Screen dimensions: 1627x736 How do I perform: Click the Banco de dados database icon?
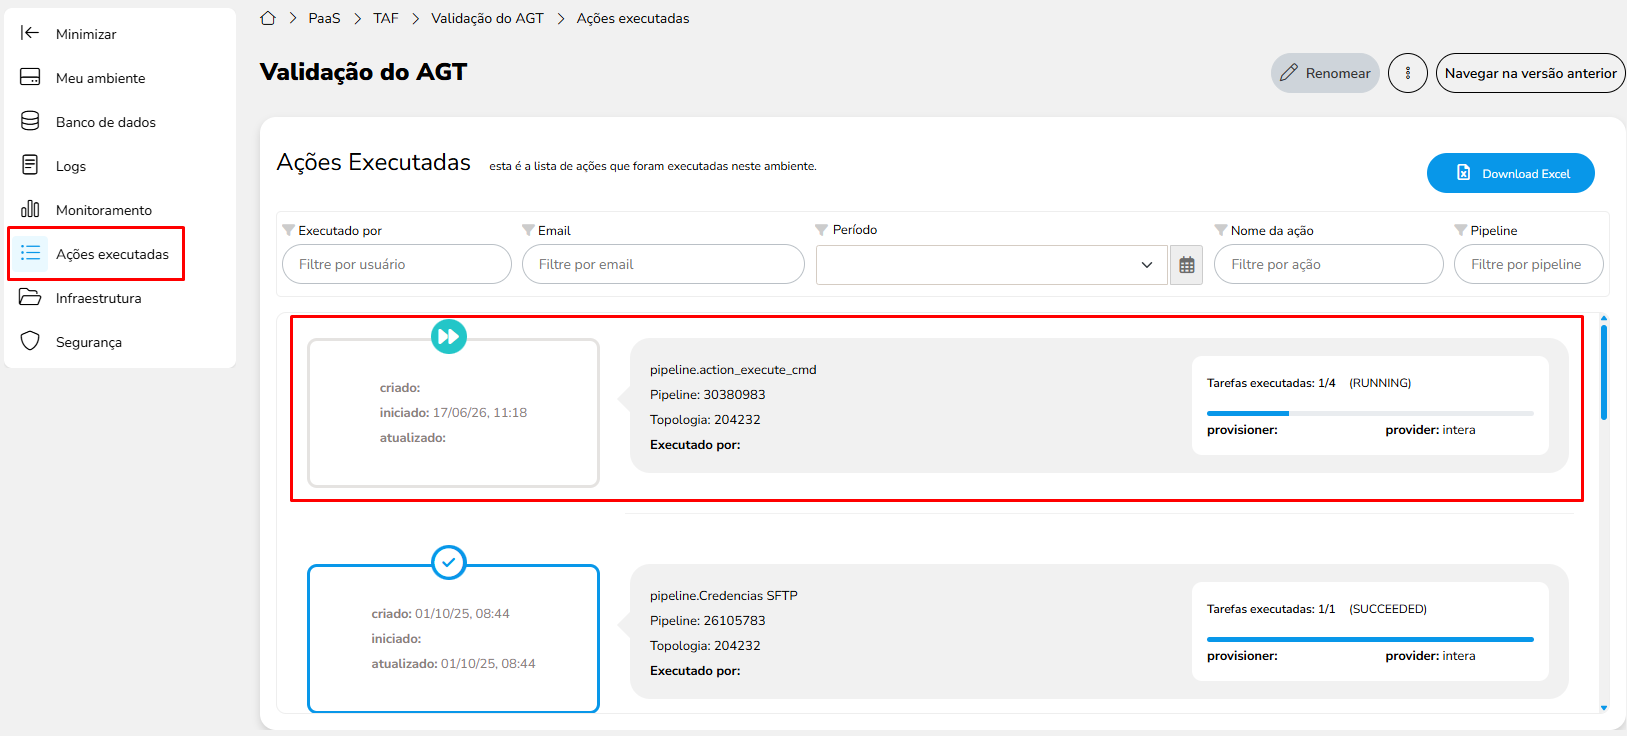tap(30, 121)
